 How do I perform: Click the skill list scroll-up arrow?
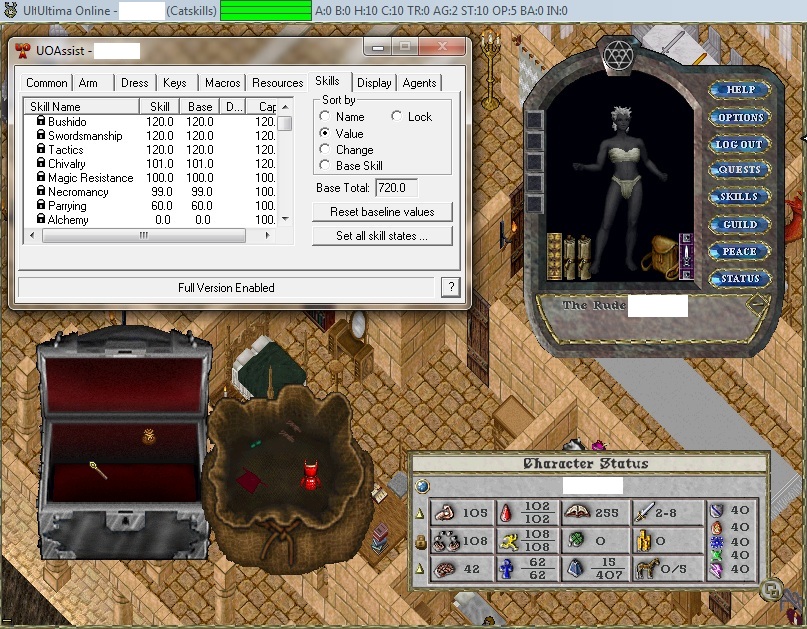pos(285,107)
